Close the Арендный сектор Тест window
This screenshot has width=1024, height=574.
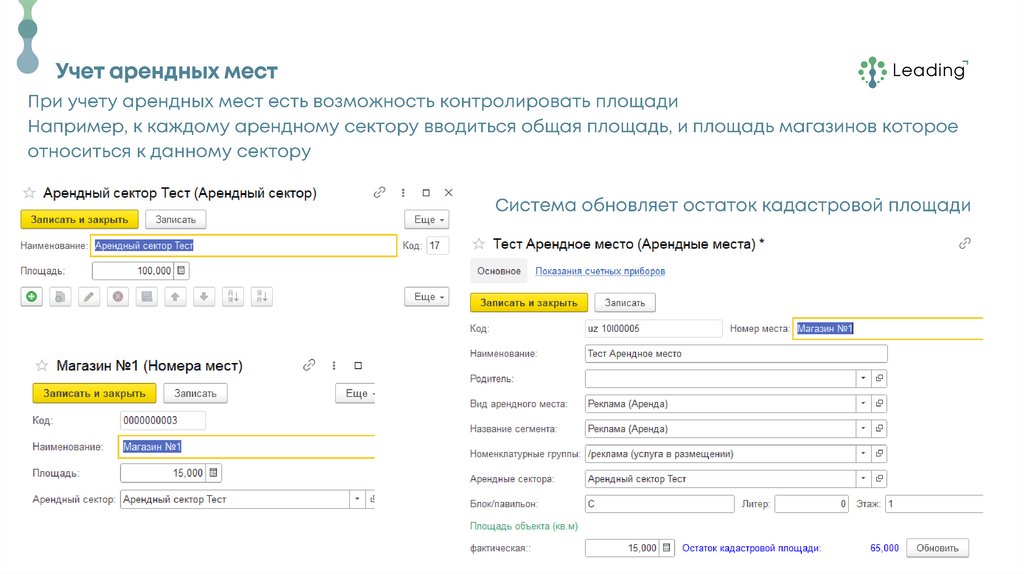449,193
